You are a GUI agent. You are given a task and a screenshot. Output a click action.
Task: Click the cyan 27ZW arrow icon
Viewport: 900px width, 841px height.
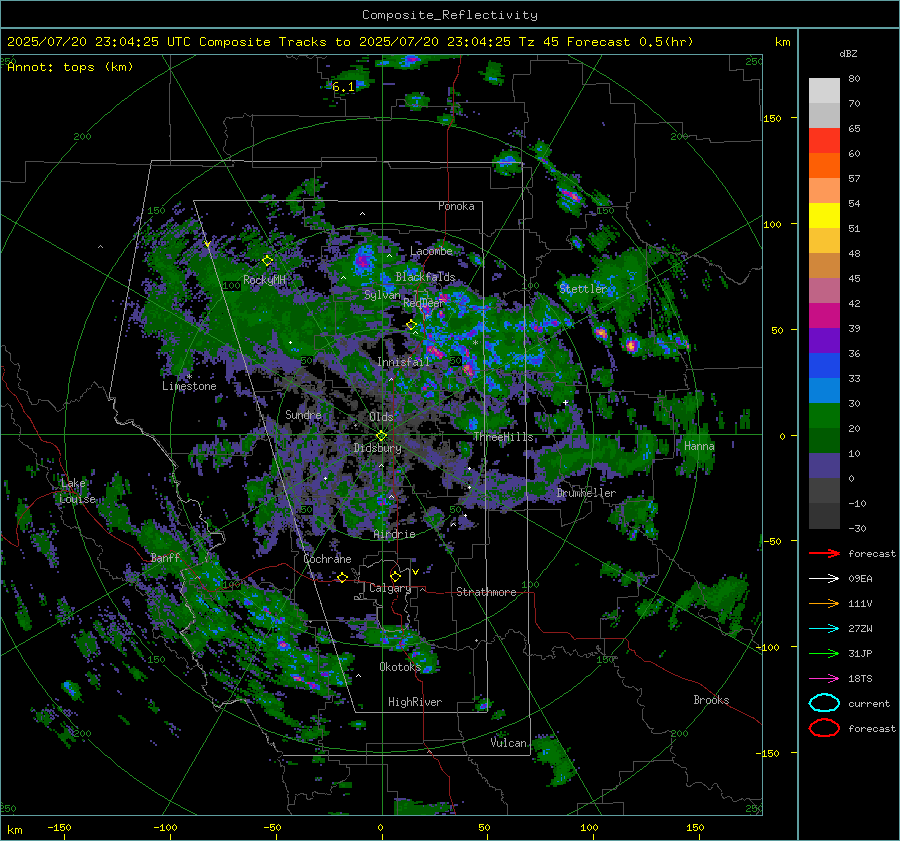(824, 629)
